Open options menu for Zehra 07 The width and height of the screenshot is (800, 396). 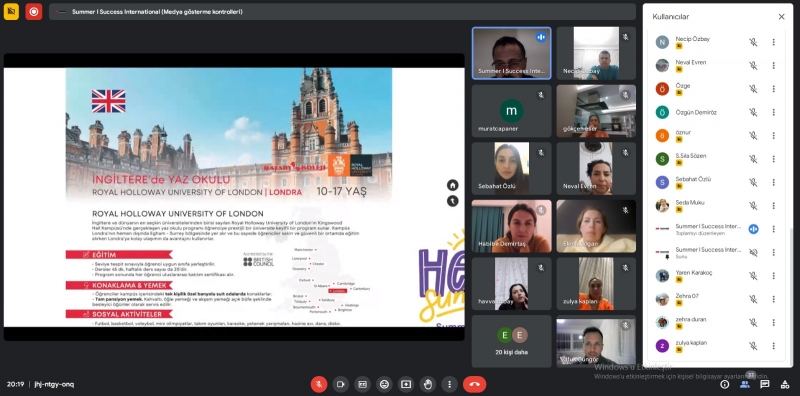(x=773, y=299)
